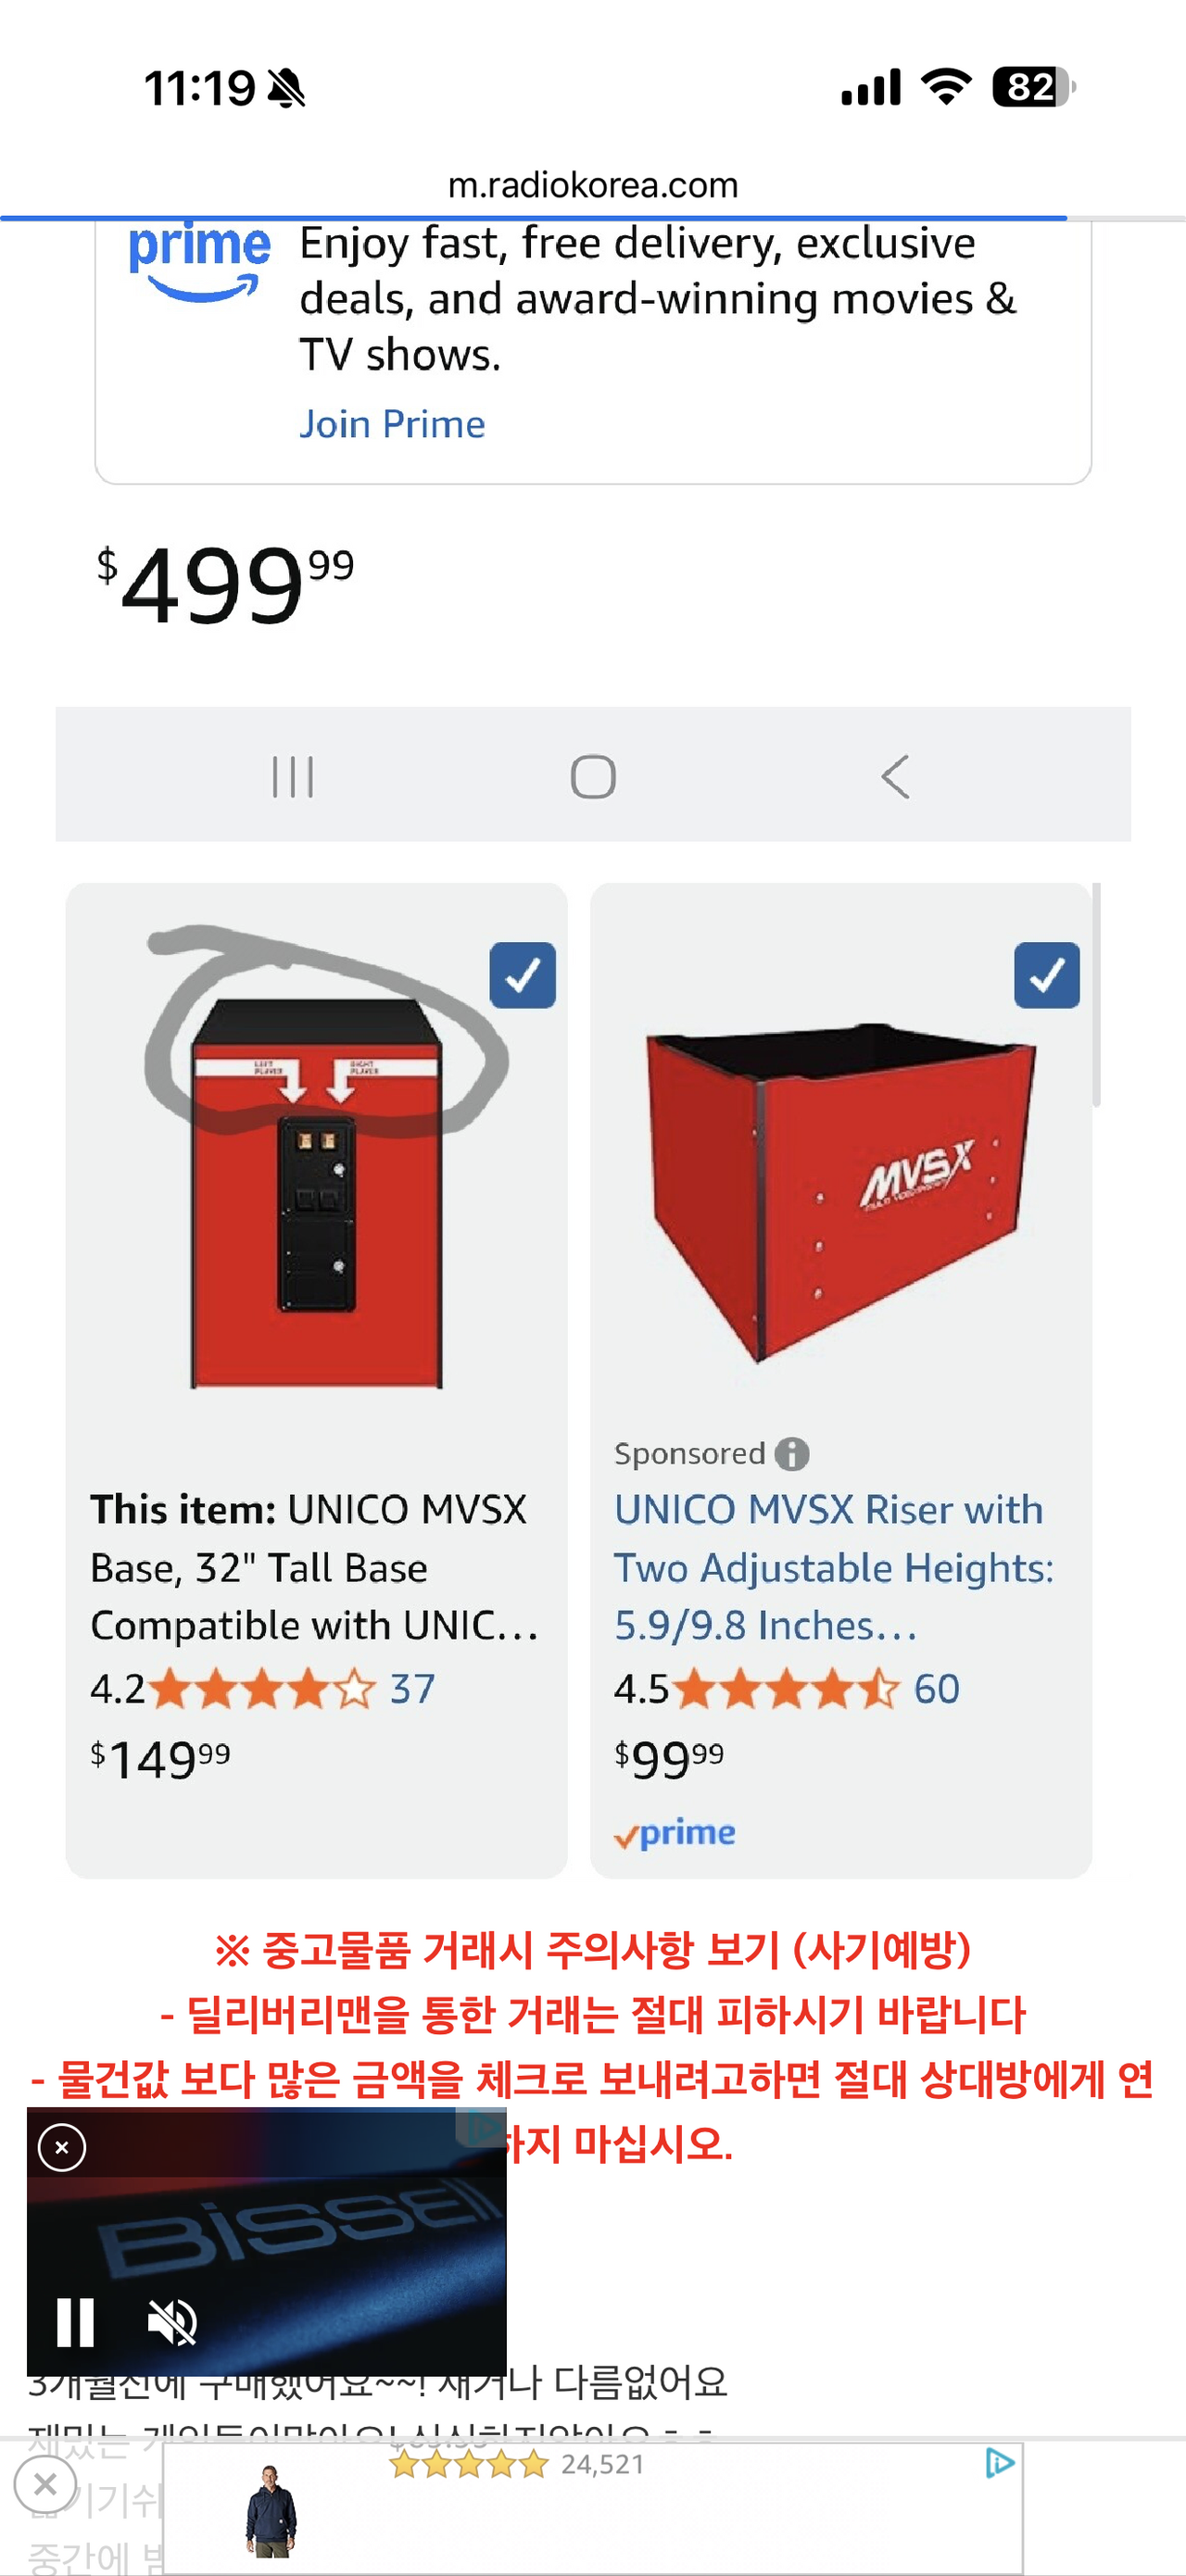Viewport: 1186px width, 2576px height.
Task: Tap the Android recent apps icon
Action: tap(293, 777)
